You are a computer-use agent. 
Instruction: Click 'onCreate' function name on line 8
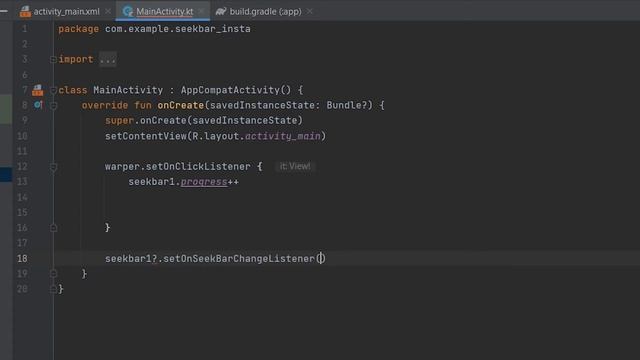[180, 105]
